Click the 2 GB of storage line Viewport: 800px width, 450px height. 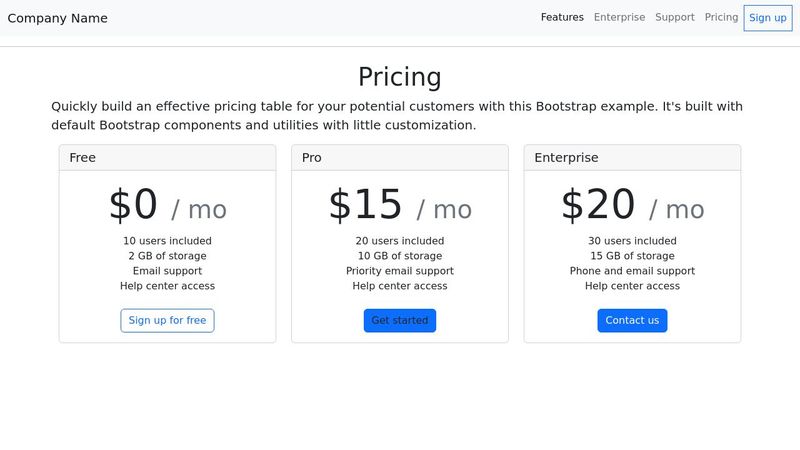[x=167, y=256]
